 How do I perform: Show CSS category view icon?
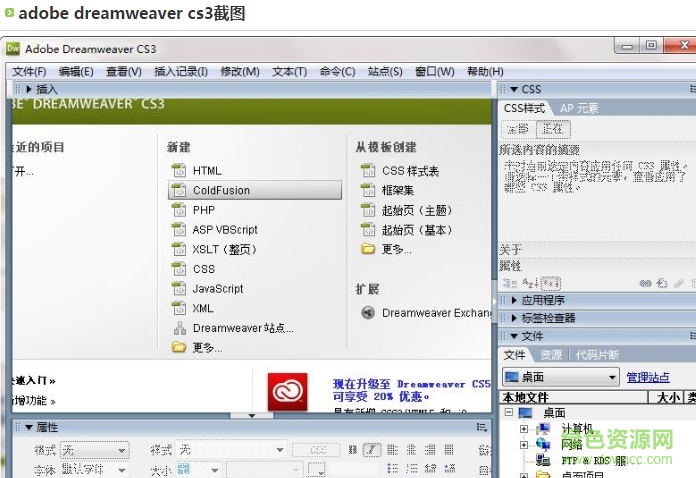coord(510,283)
